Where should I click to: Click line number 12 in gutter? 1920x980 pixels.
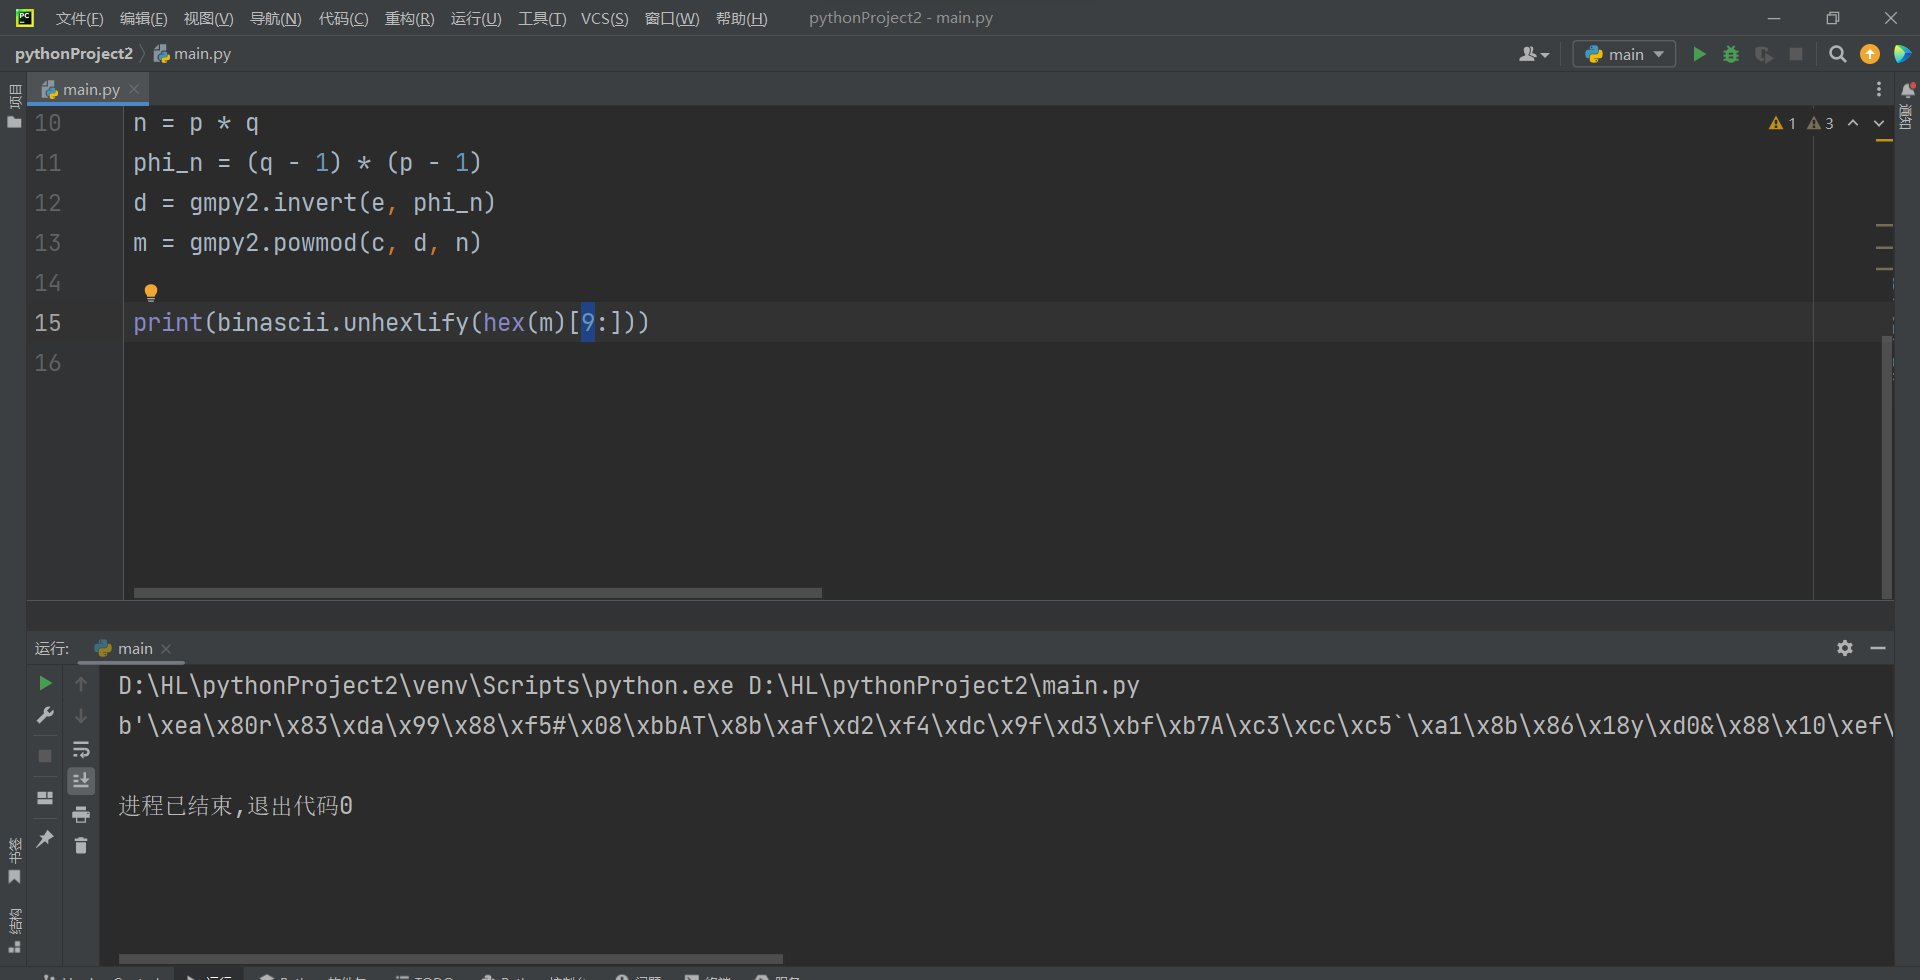click(x=48, y=203)
